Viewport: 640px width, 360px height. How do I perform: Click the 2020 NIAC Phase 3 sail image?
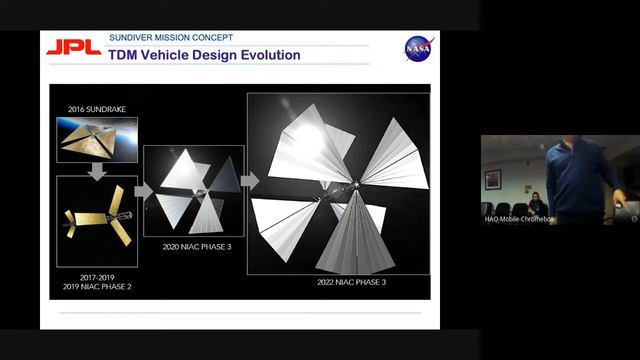pyautogui.click(x=194, y=191)
